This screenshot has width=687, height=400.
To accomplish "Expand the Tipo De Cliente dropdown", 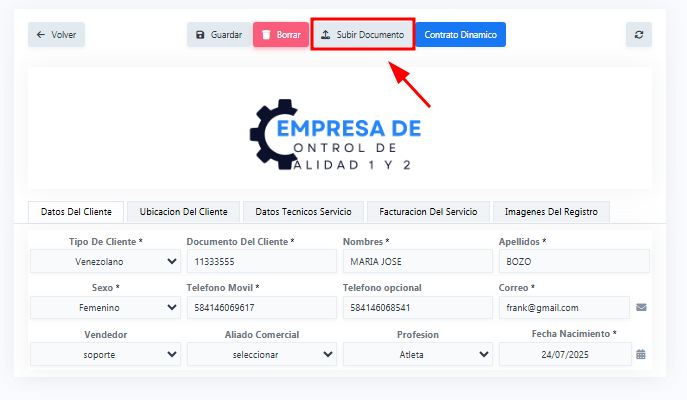I will point(105,262).
